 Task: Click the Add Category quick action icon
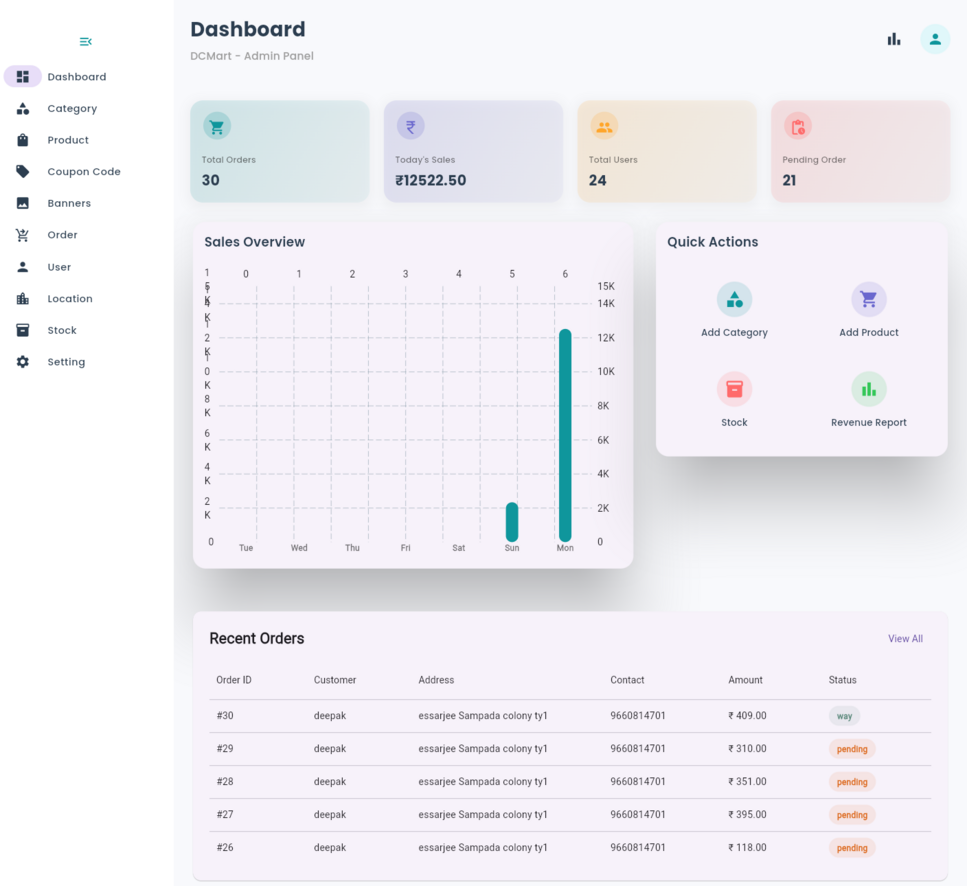click(734, 299)
